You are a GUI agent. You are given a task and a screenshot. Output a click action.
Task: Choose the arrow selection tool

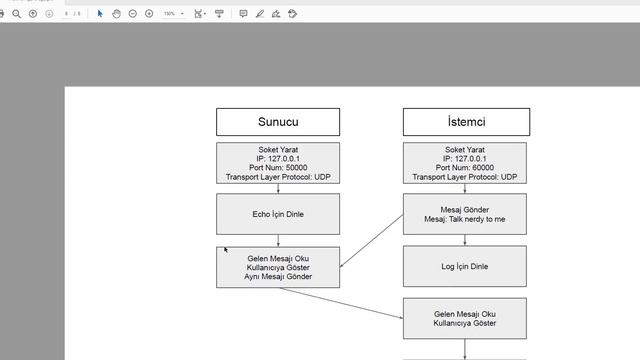click(100, 14)
